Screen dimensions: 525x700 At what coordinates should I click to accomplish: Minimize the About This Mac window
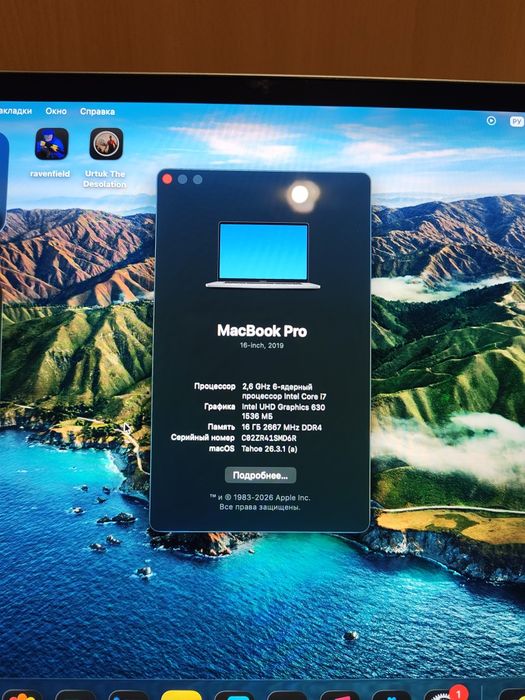tap(182, 179)
